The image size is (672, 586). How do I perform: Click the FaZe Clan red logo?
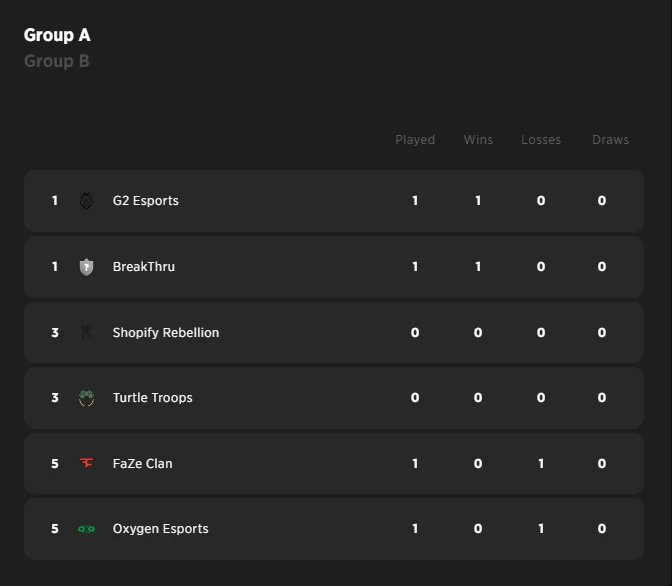point(86,463)
